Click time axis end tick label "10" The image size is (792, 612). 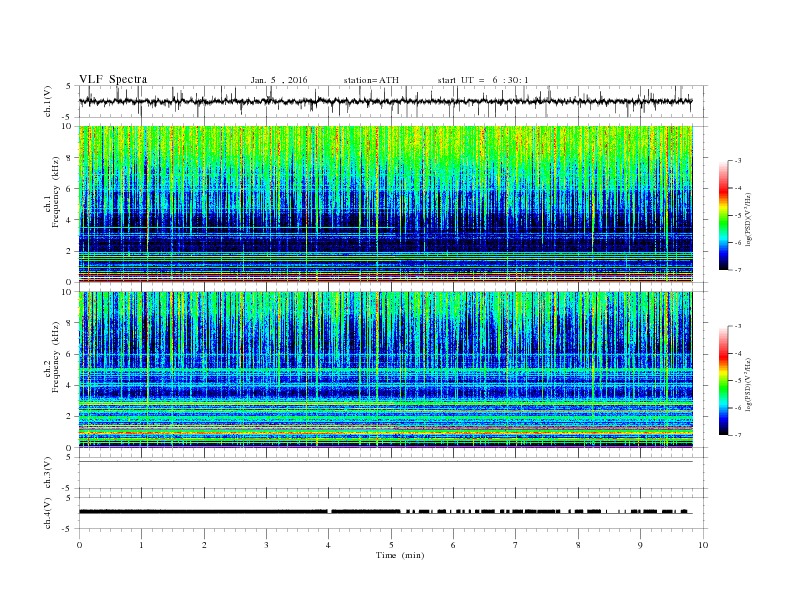tap(703, 545)
